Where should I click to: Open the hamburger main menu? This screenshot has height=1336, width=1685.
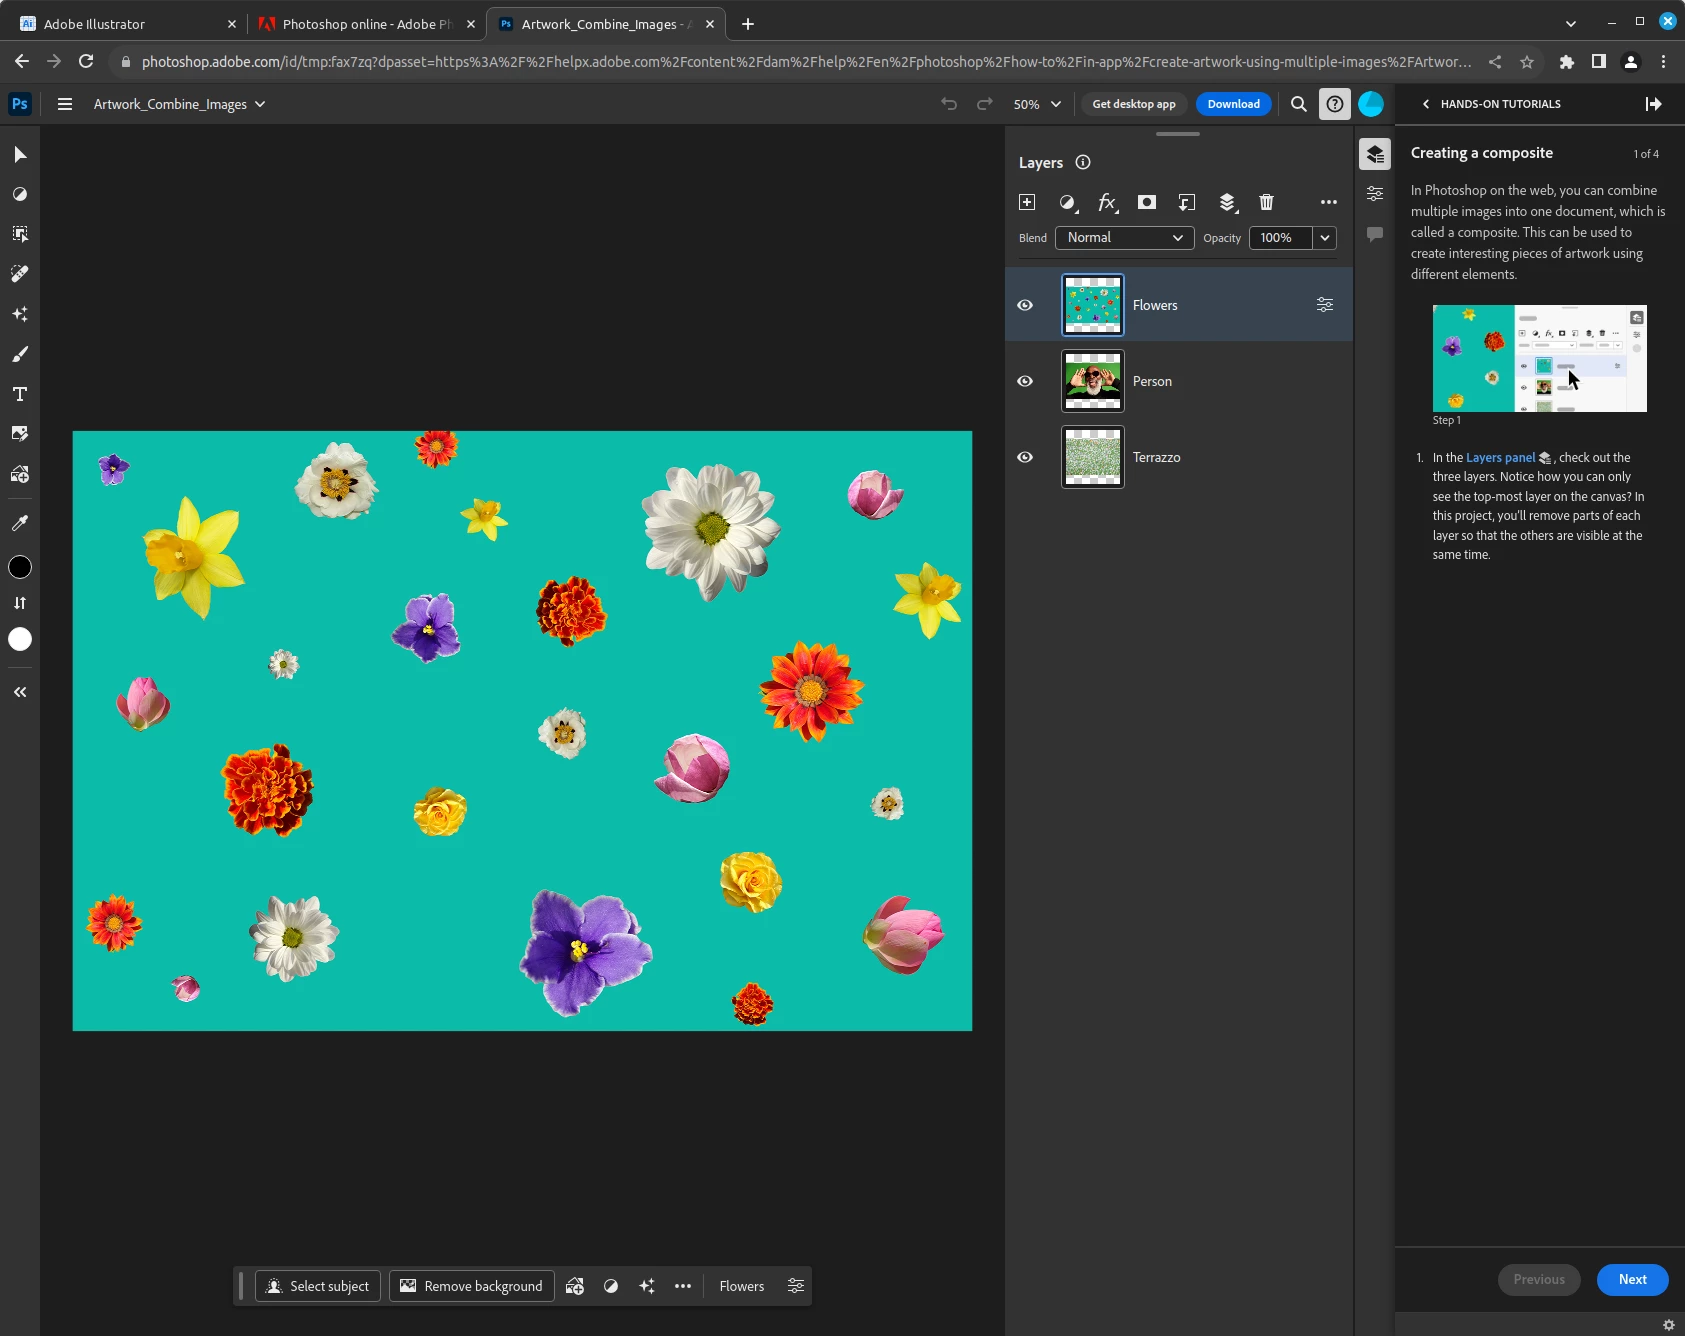(x=65, y=104)
